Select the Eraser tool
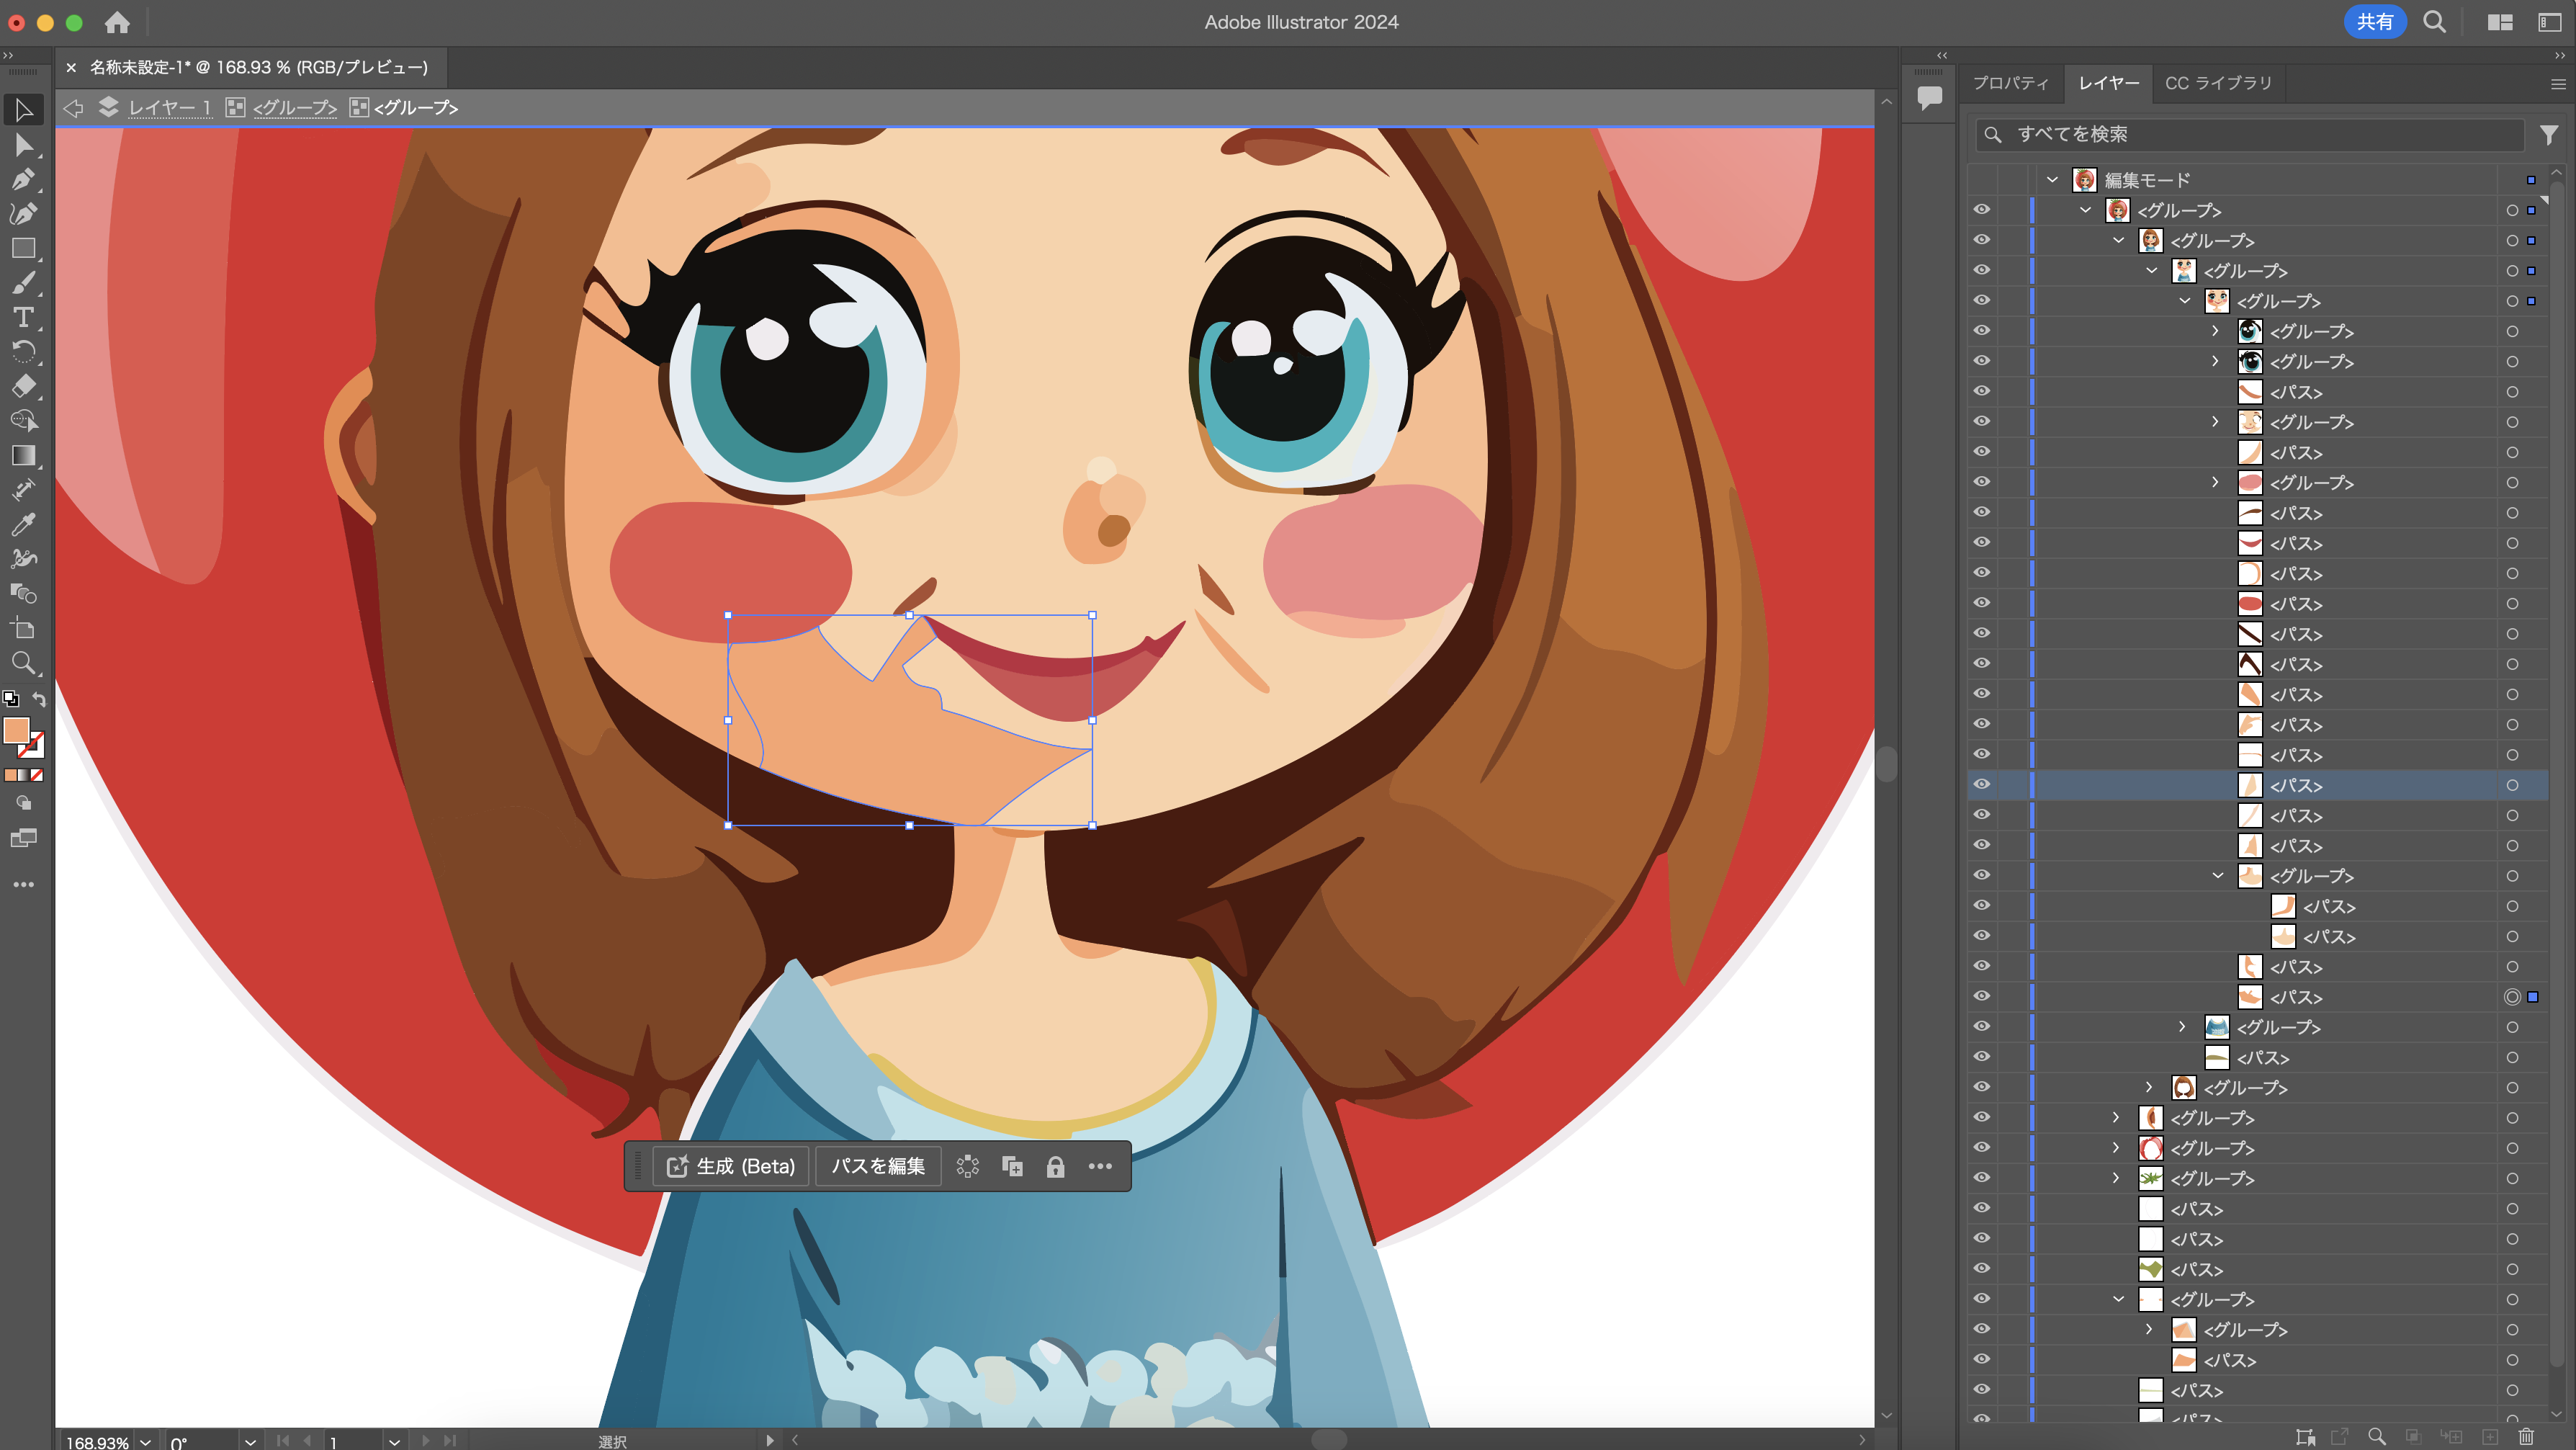 coord(23,386)
